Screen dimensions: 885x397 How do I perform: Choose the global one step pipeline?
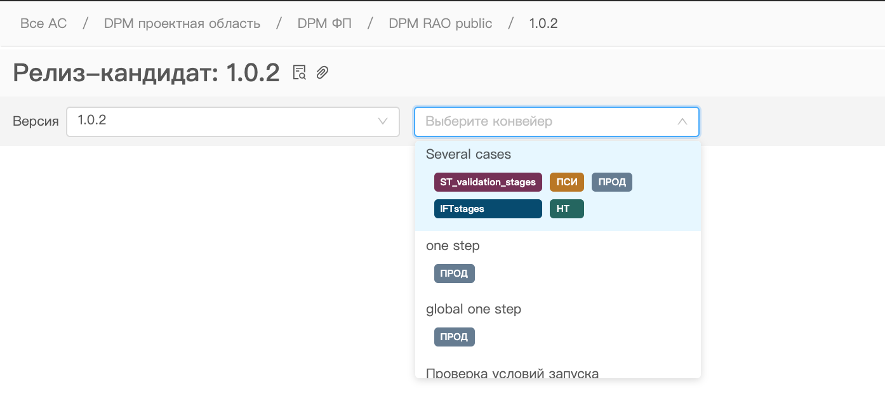click(558, 326)
